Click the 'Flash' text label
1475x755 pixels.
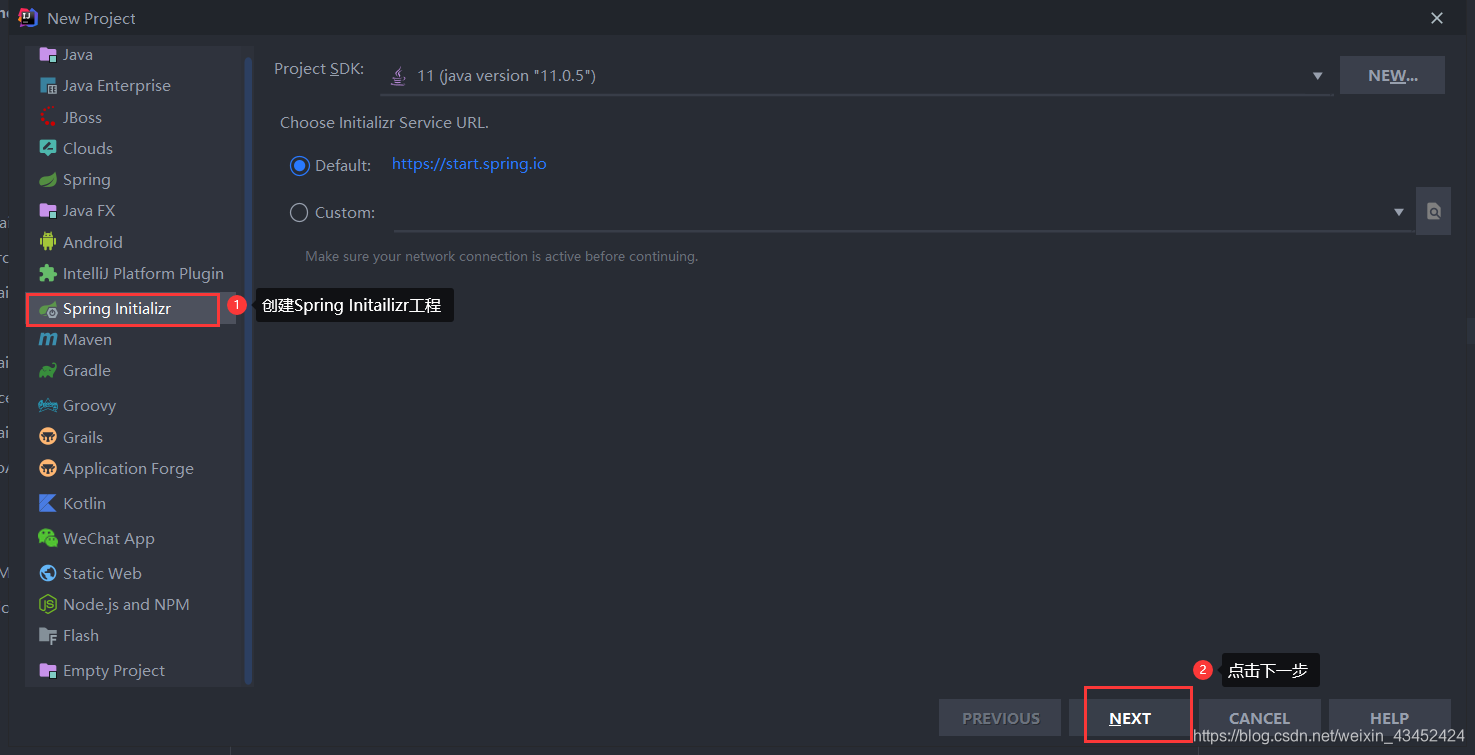(x=81, y=636)
